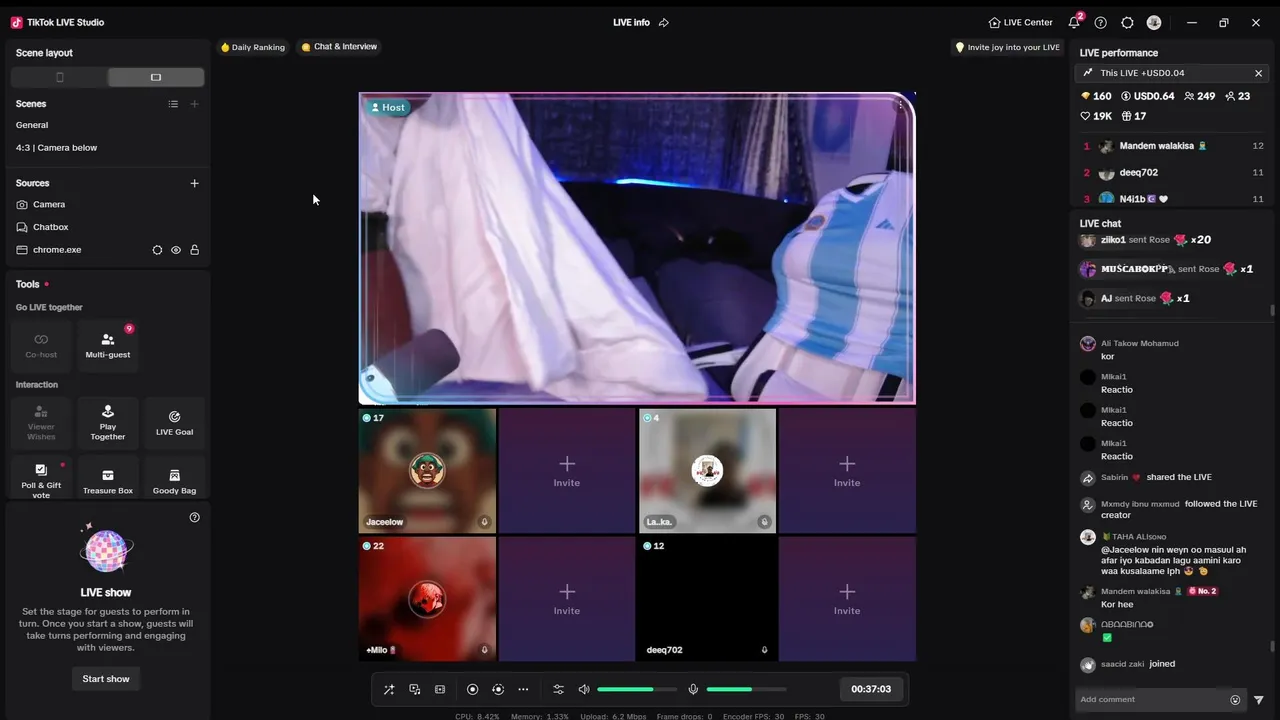Click the clip film icon in bottom toolbar
This screenshot has width=1280, height=720.
click(440, 689)
